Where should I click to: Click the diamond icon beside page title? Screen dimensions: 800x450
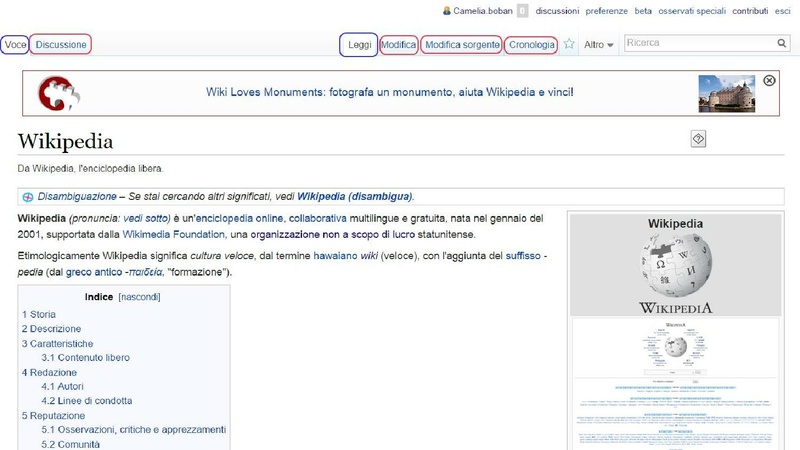[x=698, y=139]
